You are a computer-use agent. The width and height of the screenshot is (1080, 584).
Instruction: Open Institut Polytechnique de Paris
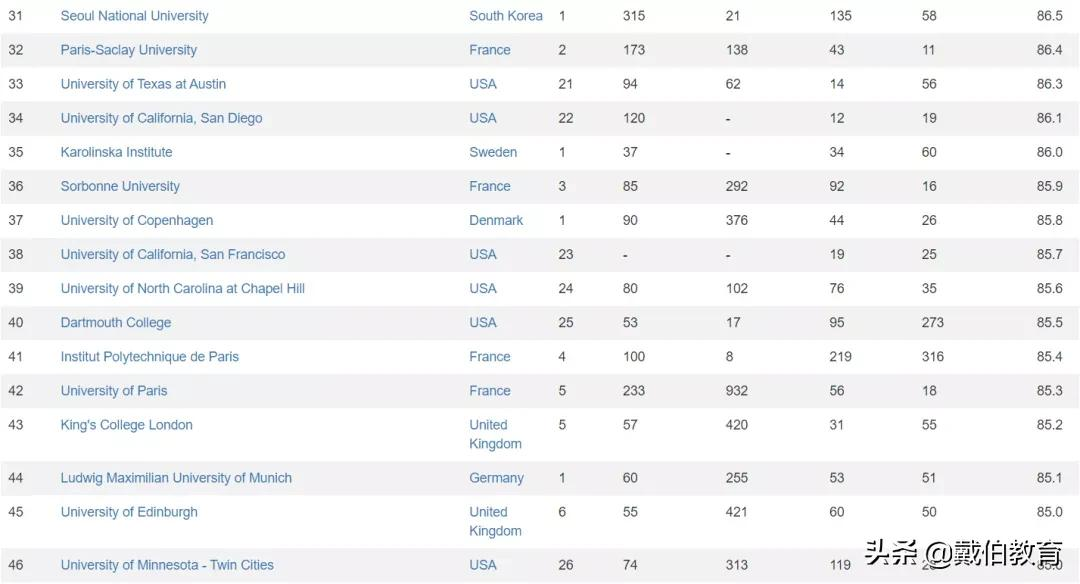[x=149, y=356]
